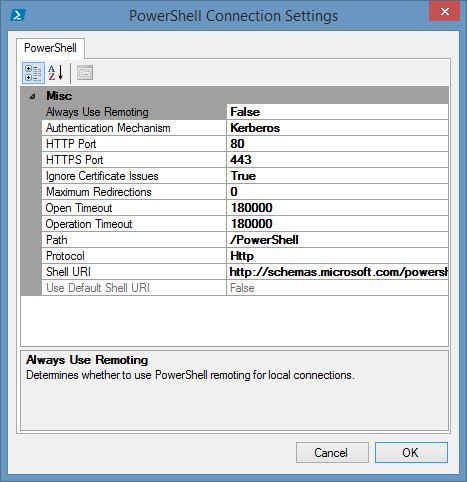
Task: Dismiss dialog with the Cancel button
Action: [332, 453]
